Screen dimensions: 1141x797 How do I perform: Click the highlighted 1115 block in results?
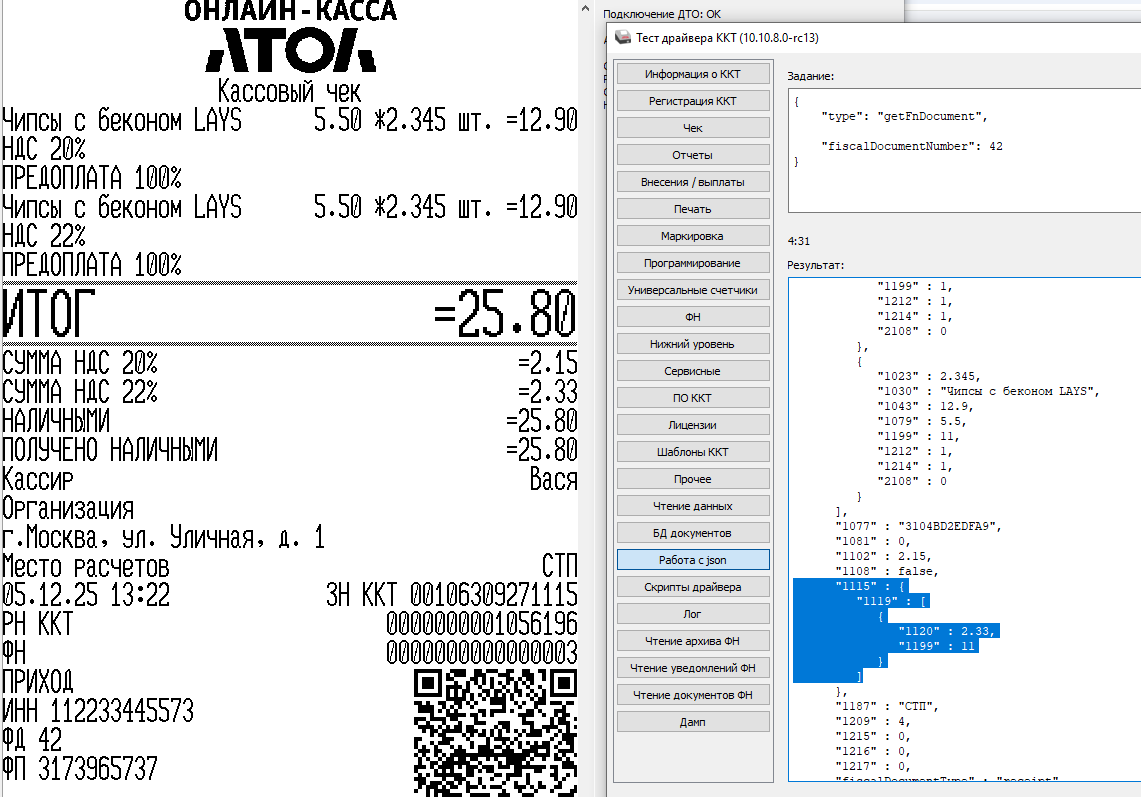[x=900, y=630]
